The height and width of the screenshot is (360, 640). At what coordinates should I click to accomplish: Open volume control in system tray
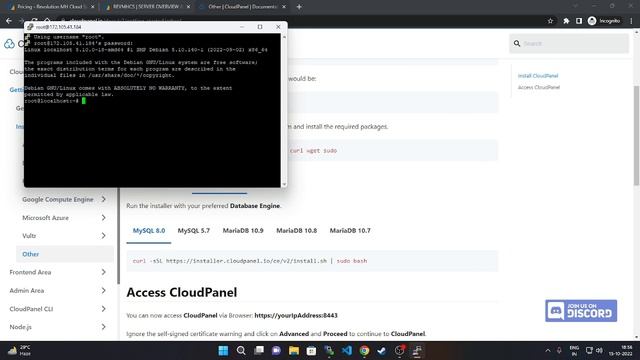tap(599, 351)
